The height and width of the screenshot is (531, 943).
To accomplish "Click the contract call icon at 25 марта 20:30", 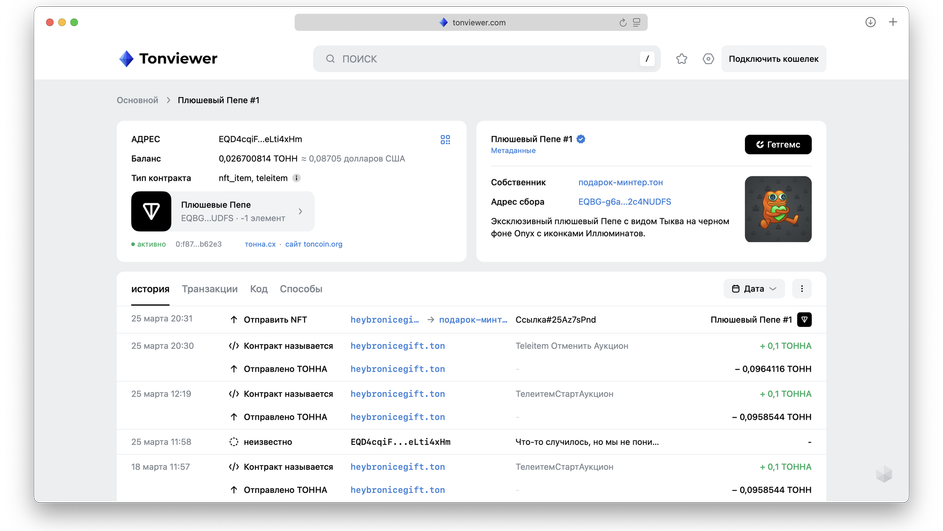I will 233,346.
